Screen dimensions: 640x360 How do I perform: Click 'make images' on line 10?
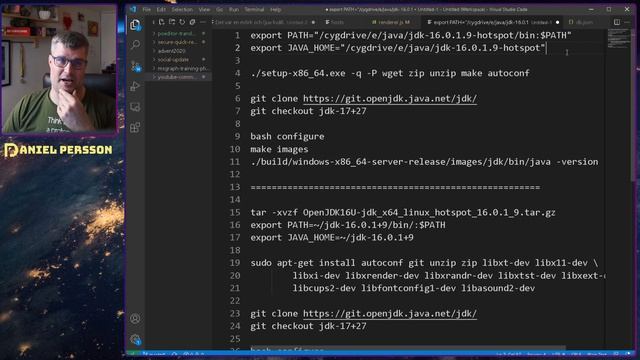[279, 149]
